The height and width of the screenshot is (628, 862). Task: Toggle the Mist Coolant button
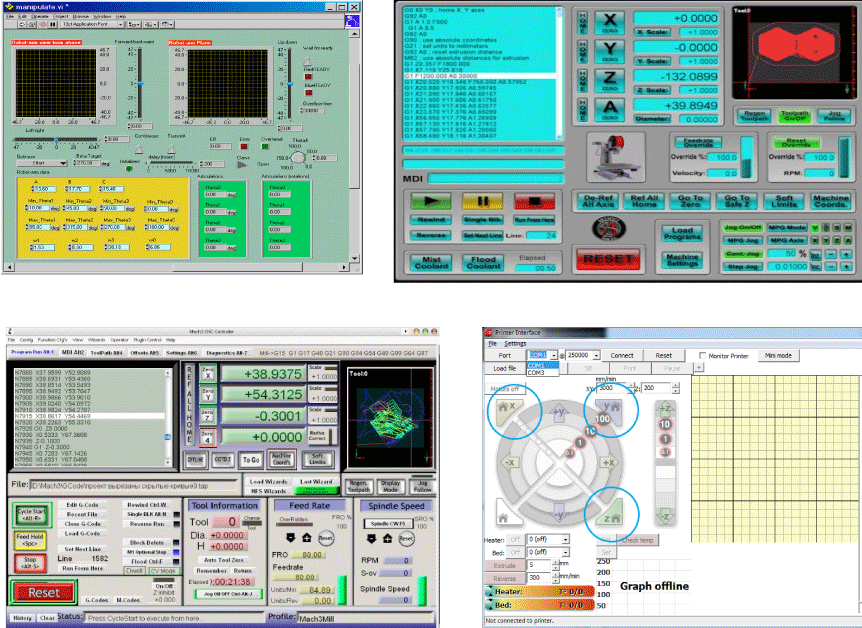click(x=431, y=262)
